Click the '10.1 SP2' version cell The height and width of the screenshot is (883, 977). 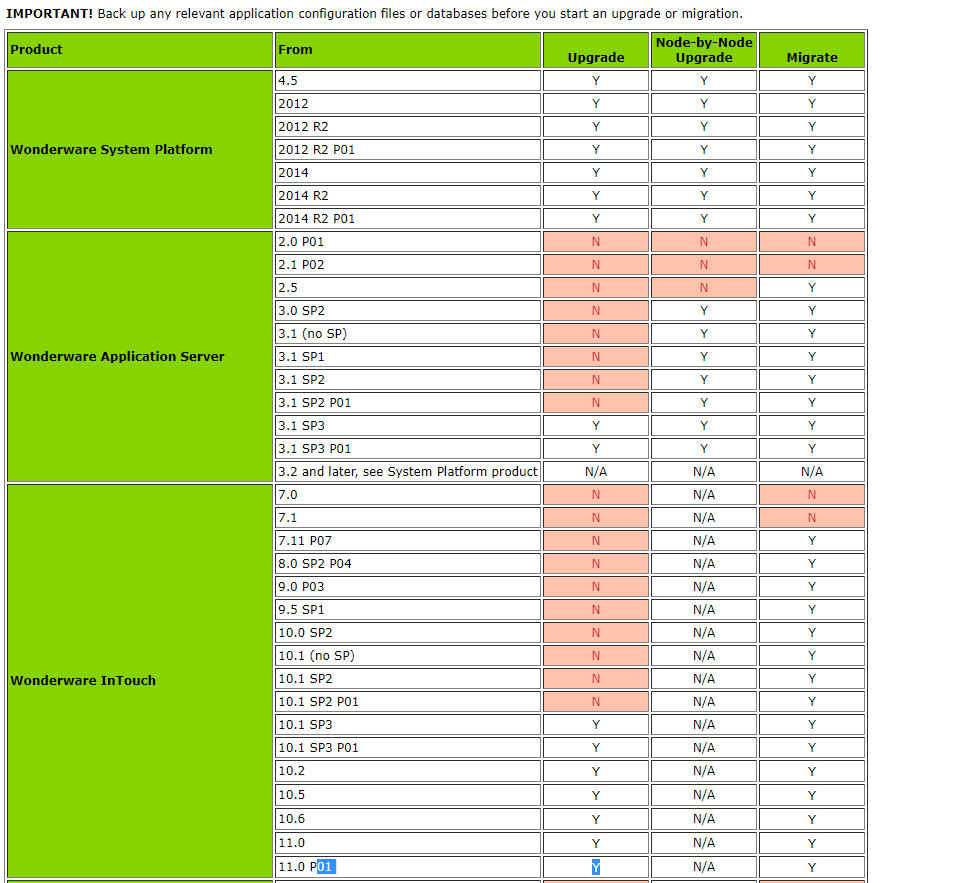click(407, 679)
